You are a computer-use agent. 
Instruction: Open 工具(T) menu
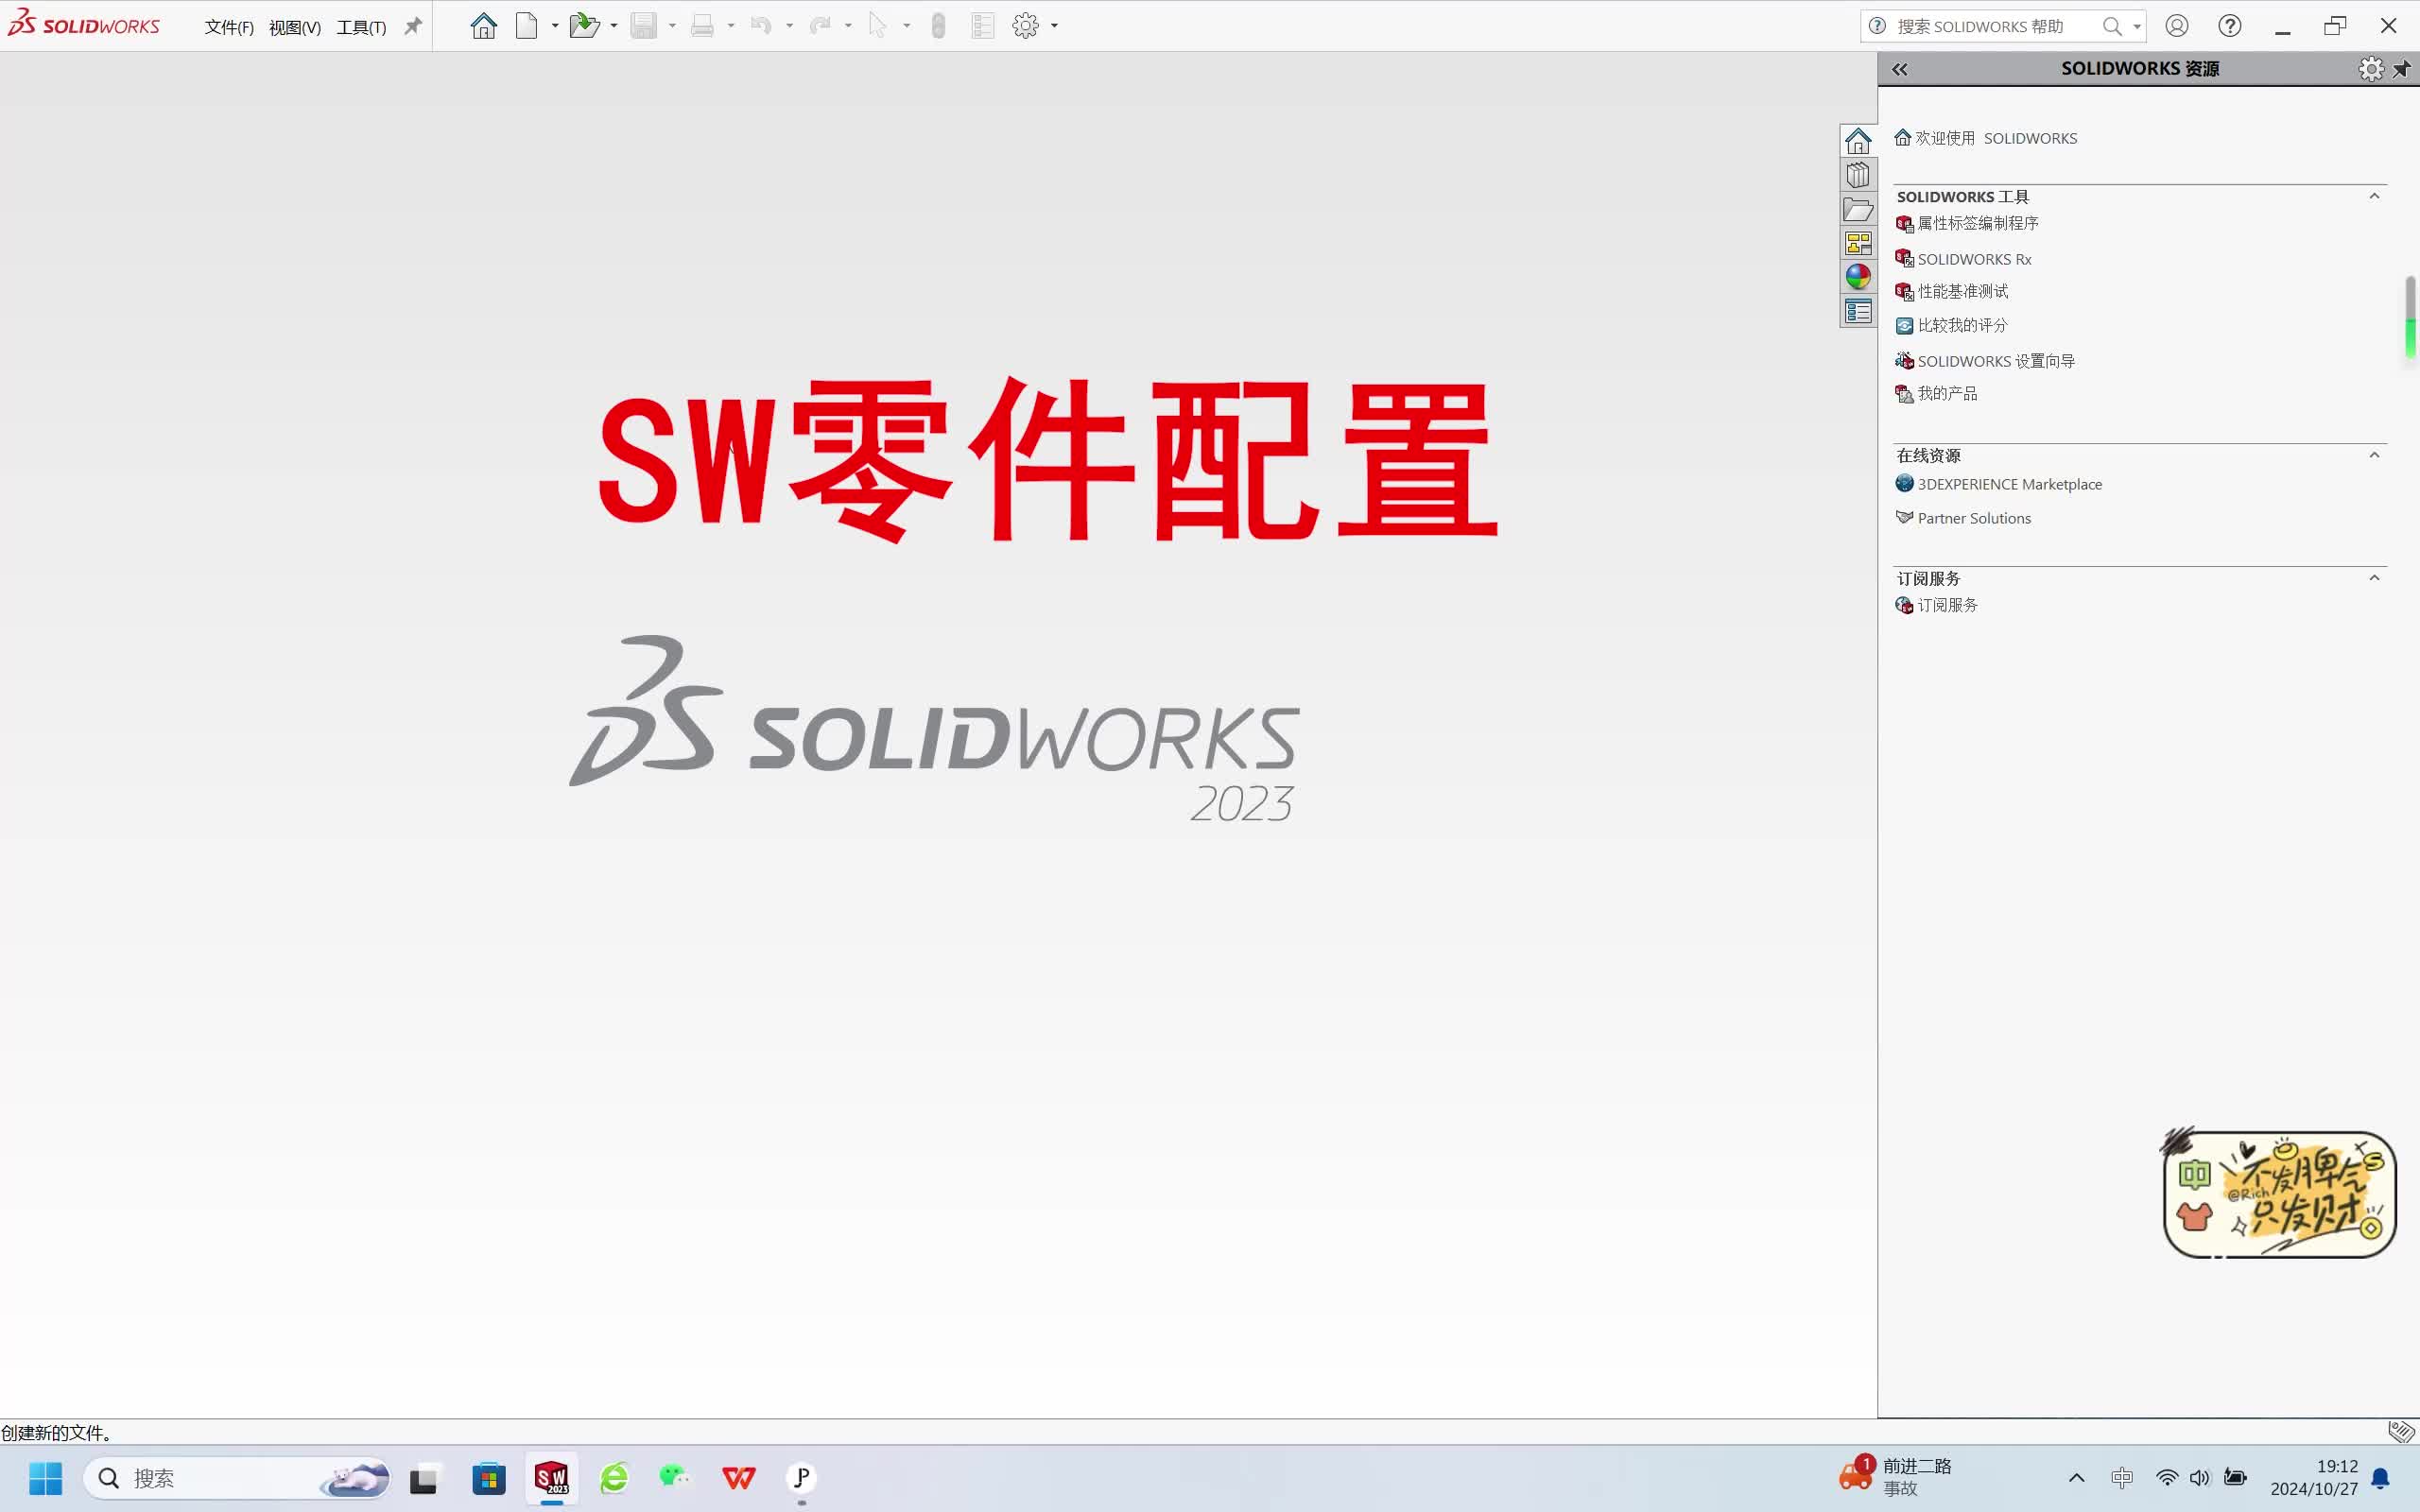pyautogui.click(x=361, y=27)
